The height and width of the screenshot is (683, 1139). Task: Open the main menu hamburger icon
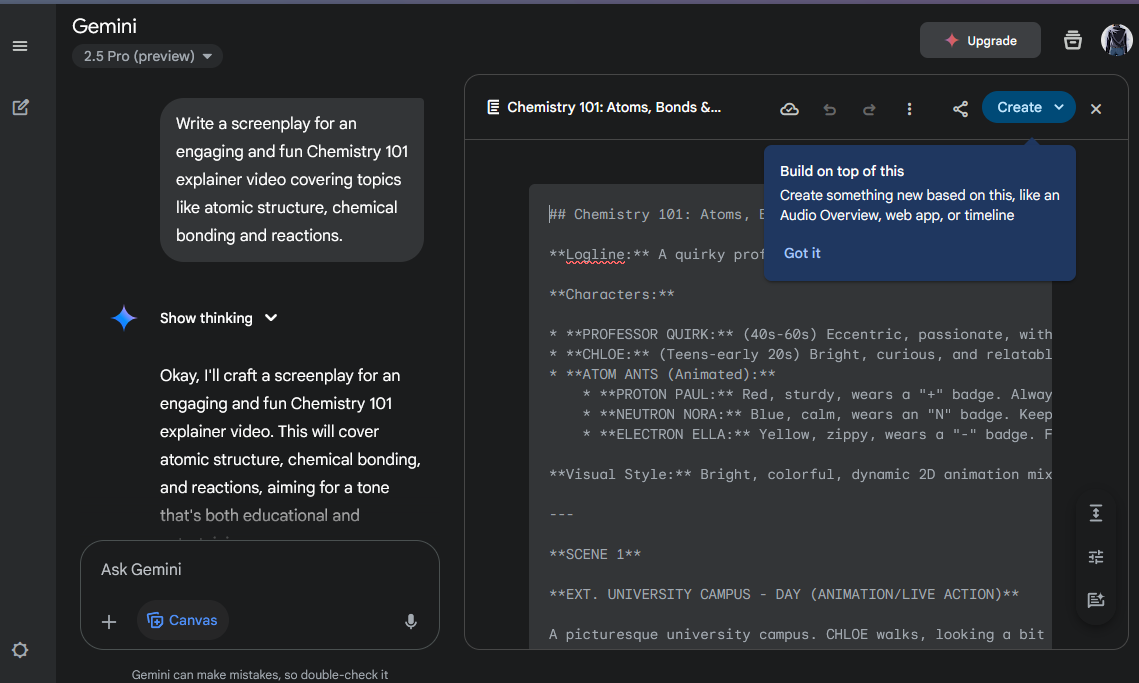[20, 47]
